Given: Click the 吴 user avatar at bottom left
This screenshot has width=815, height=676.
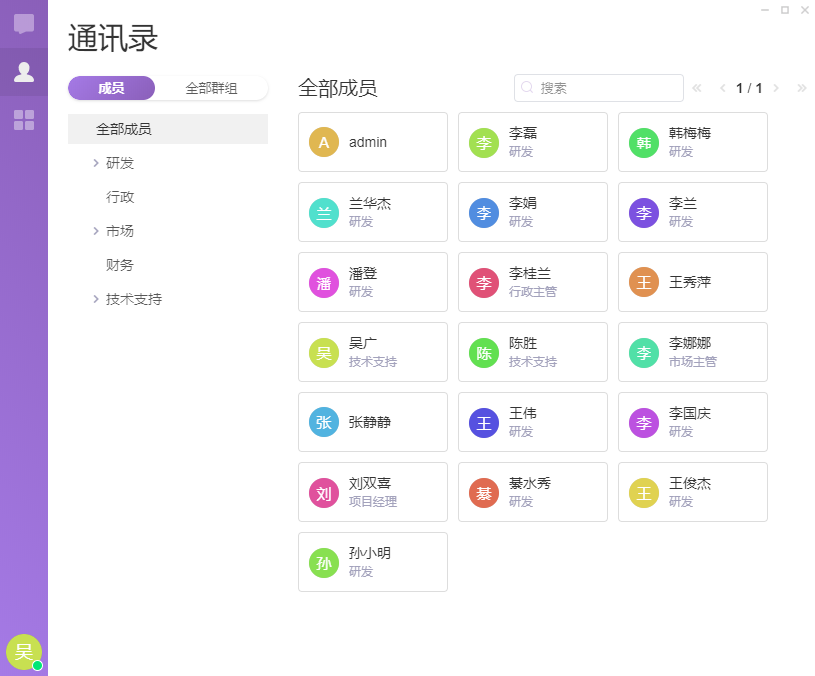Looking at the screenshot, I should (24, 652).
